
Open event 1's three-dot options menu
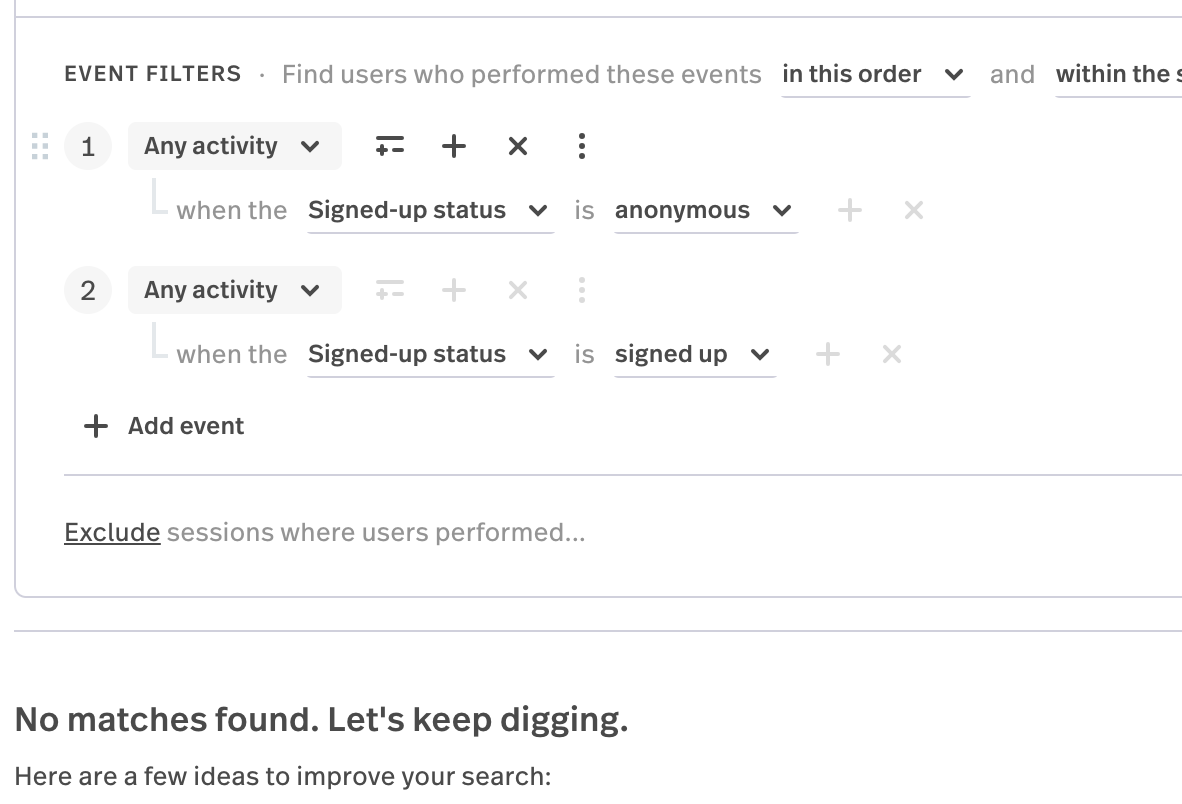point(581,146)
